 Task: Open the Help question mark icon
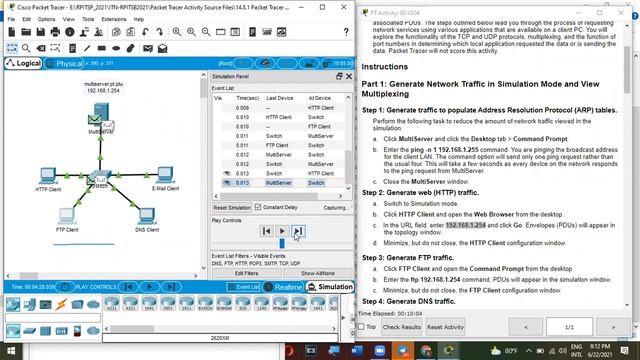(346, 32)
